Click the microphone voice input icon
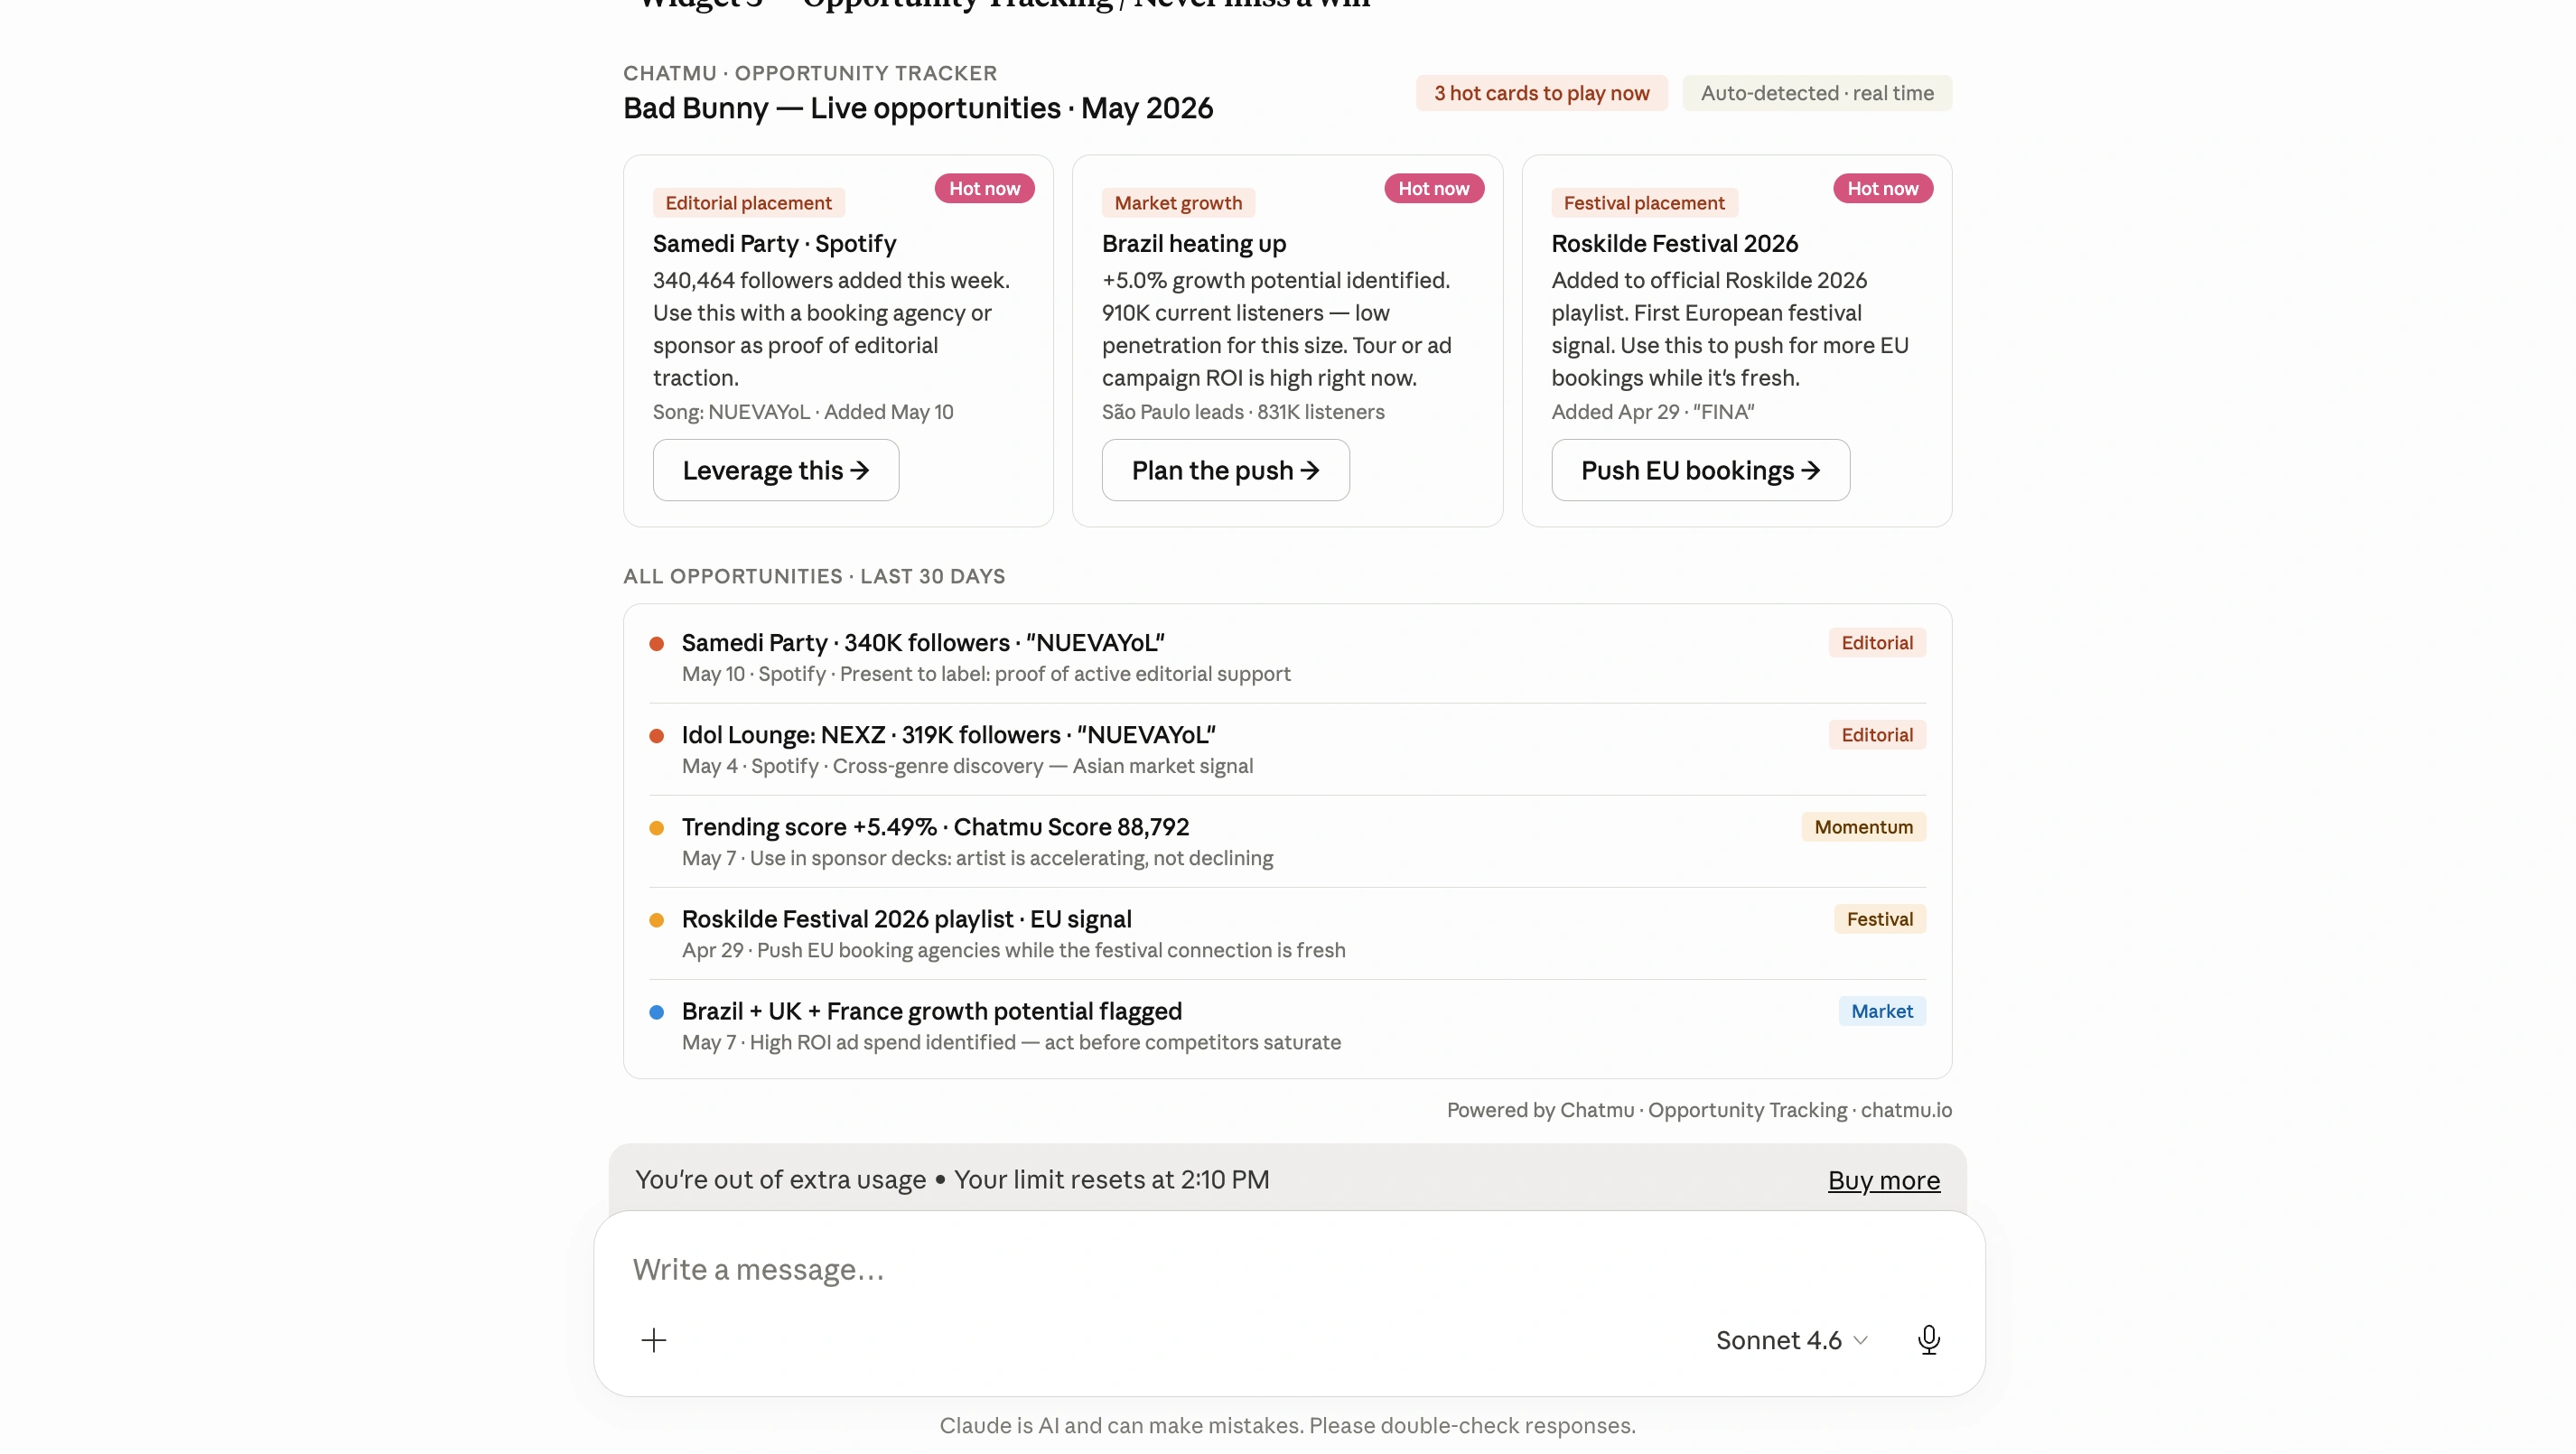This screenshot has height=1454, width=2576. tap(1929, 1340)
